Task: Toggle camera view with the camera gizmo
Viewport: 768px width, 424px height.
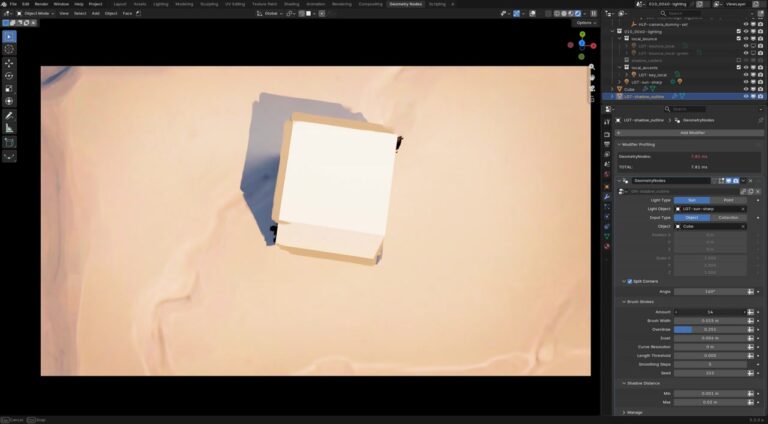Action: [592, 89]
